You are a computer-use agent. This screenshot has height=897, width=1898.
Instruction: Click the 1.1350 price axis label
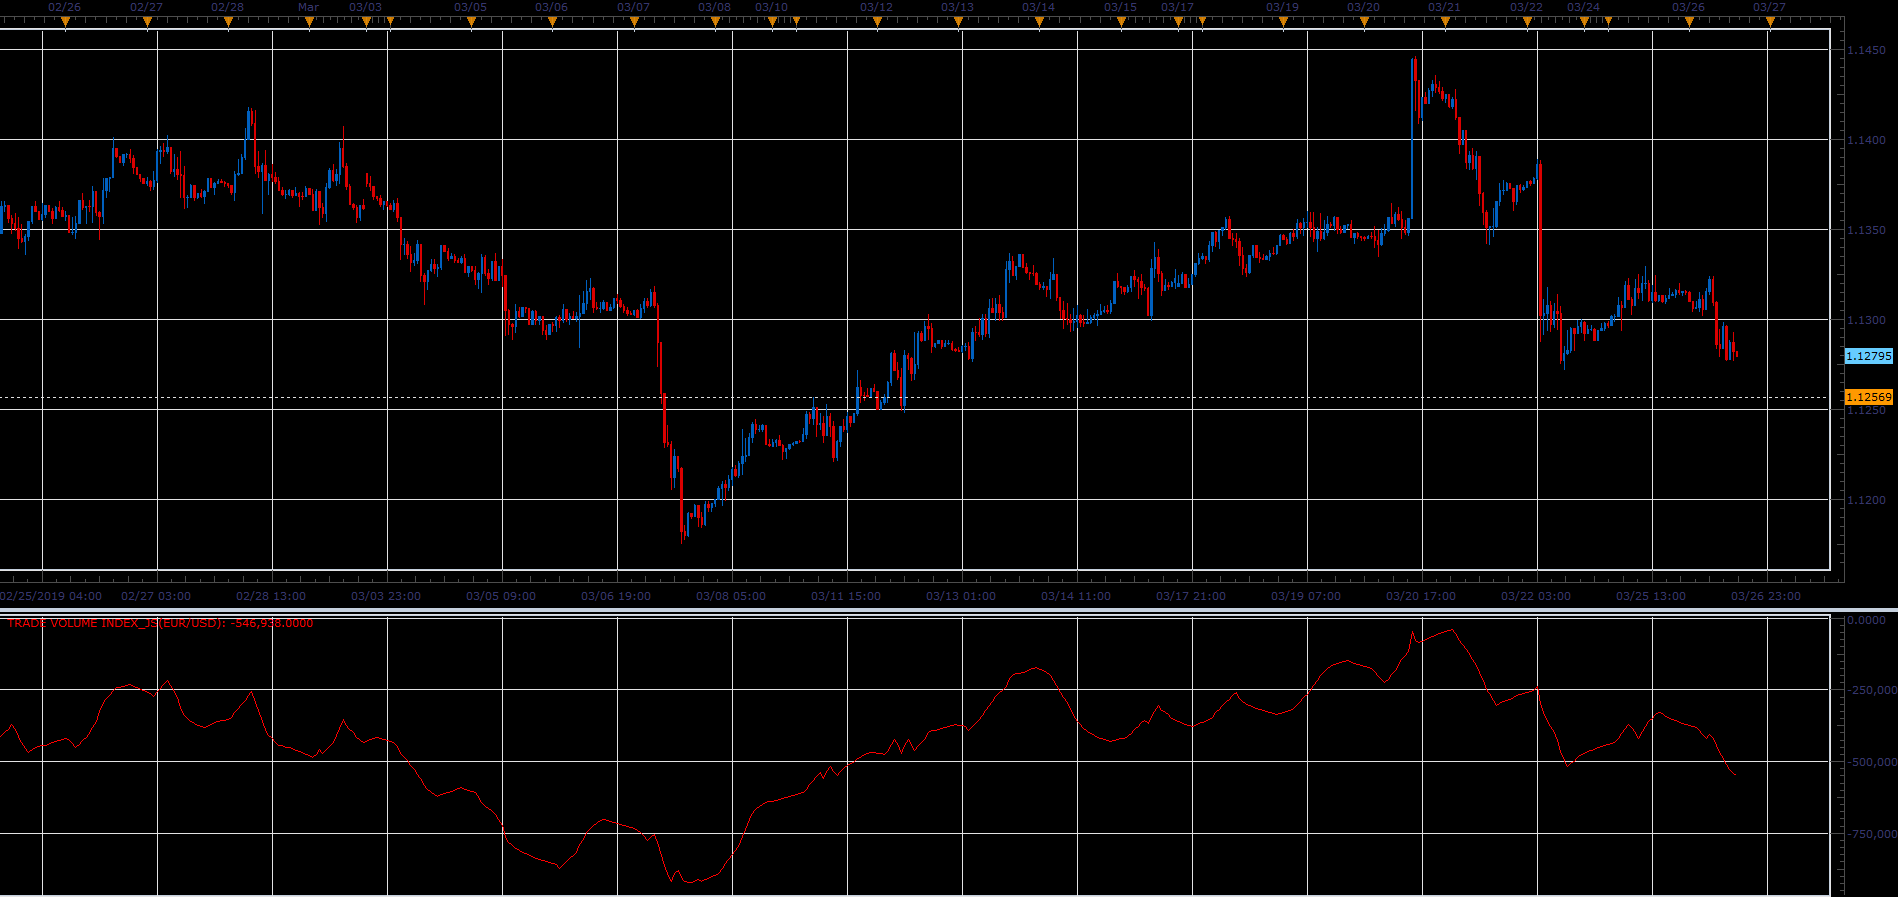point(1866,230)
